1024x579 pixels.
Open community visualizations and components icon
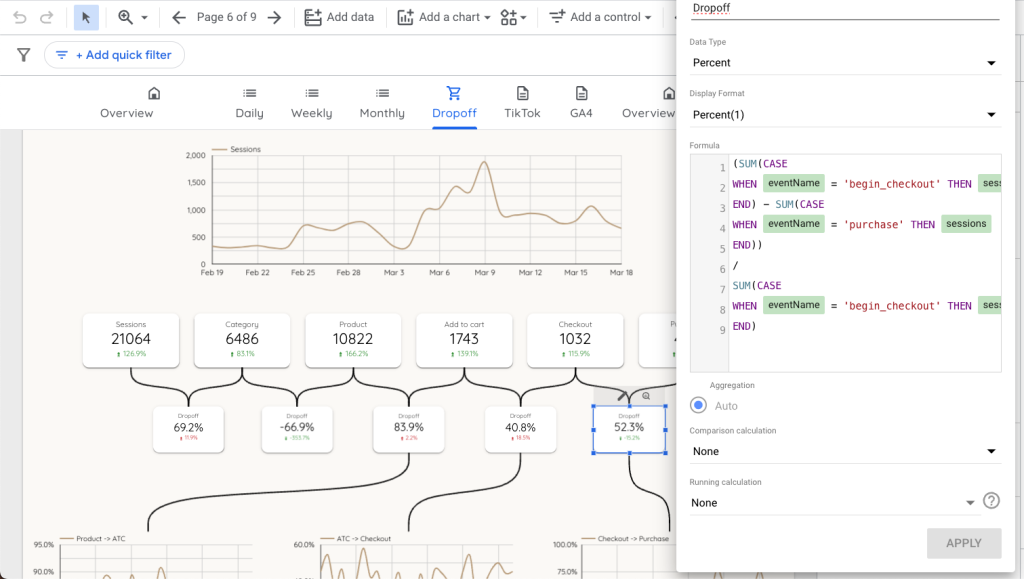514,17
